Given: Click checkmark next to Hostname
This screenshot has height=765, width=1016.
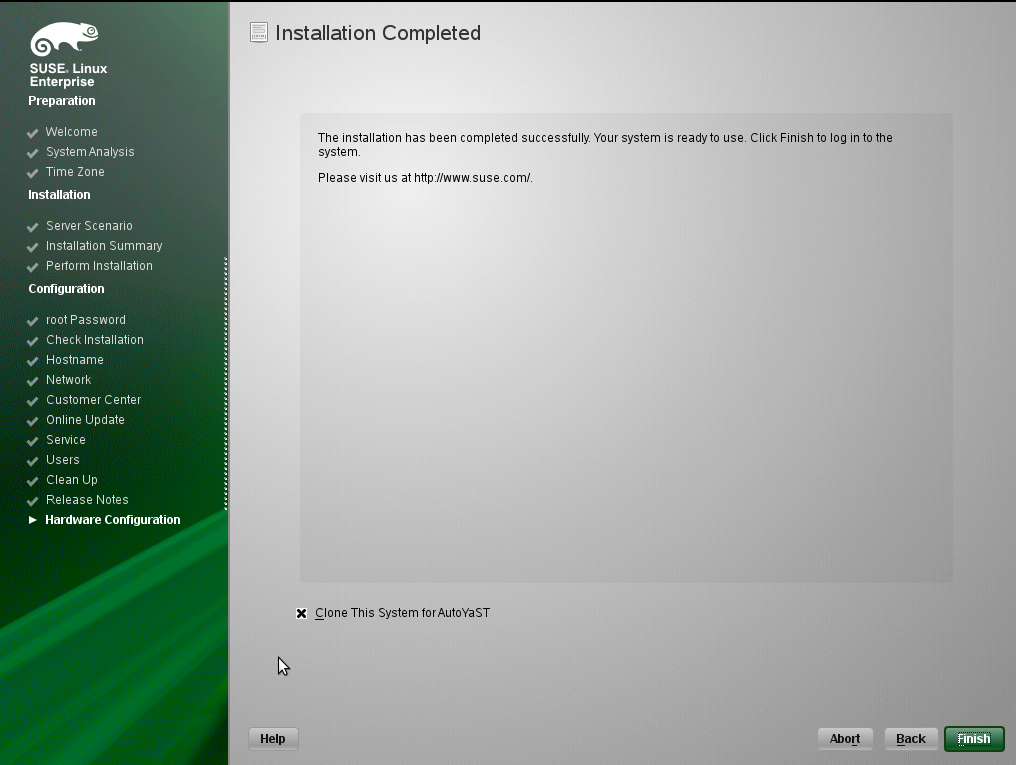Looking at the screenshot, I should coord(32,361).
